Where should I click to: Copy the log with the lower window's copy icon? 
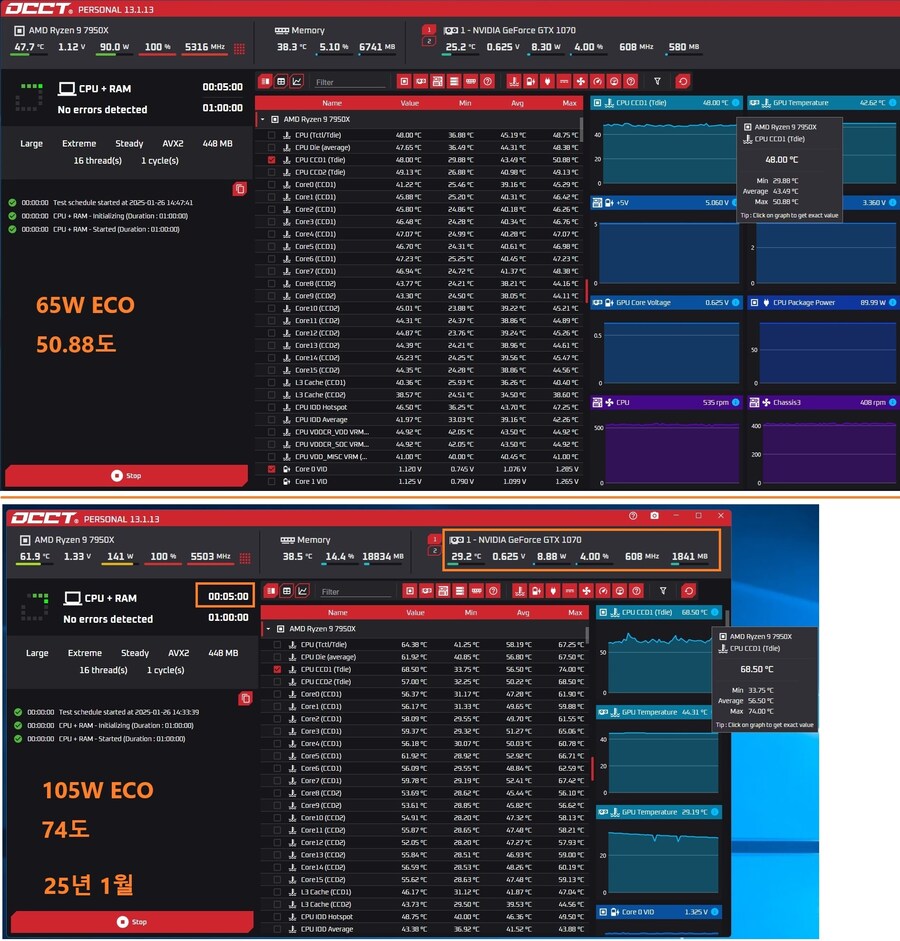(245, 698)
